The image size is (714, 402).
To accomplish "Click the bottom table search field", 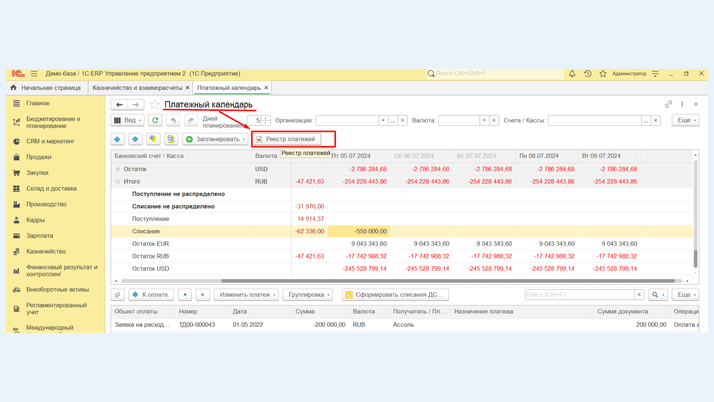I will pos(580,295).
